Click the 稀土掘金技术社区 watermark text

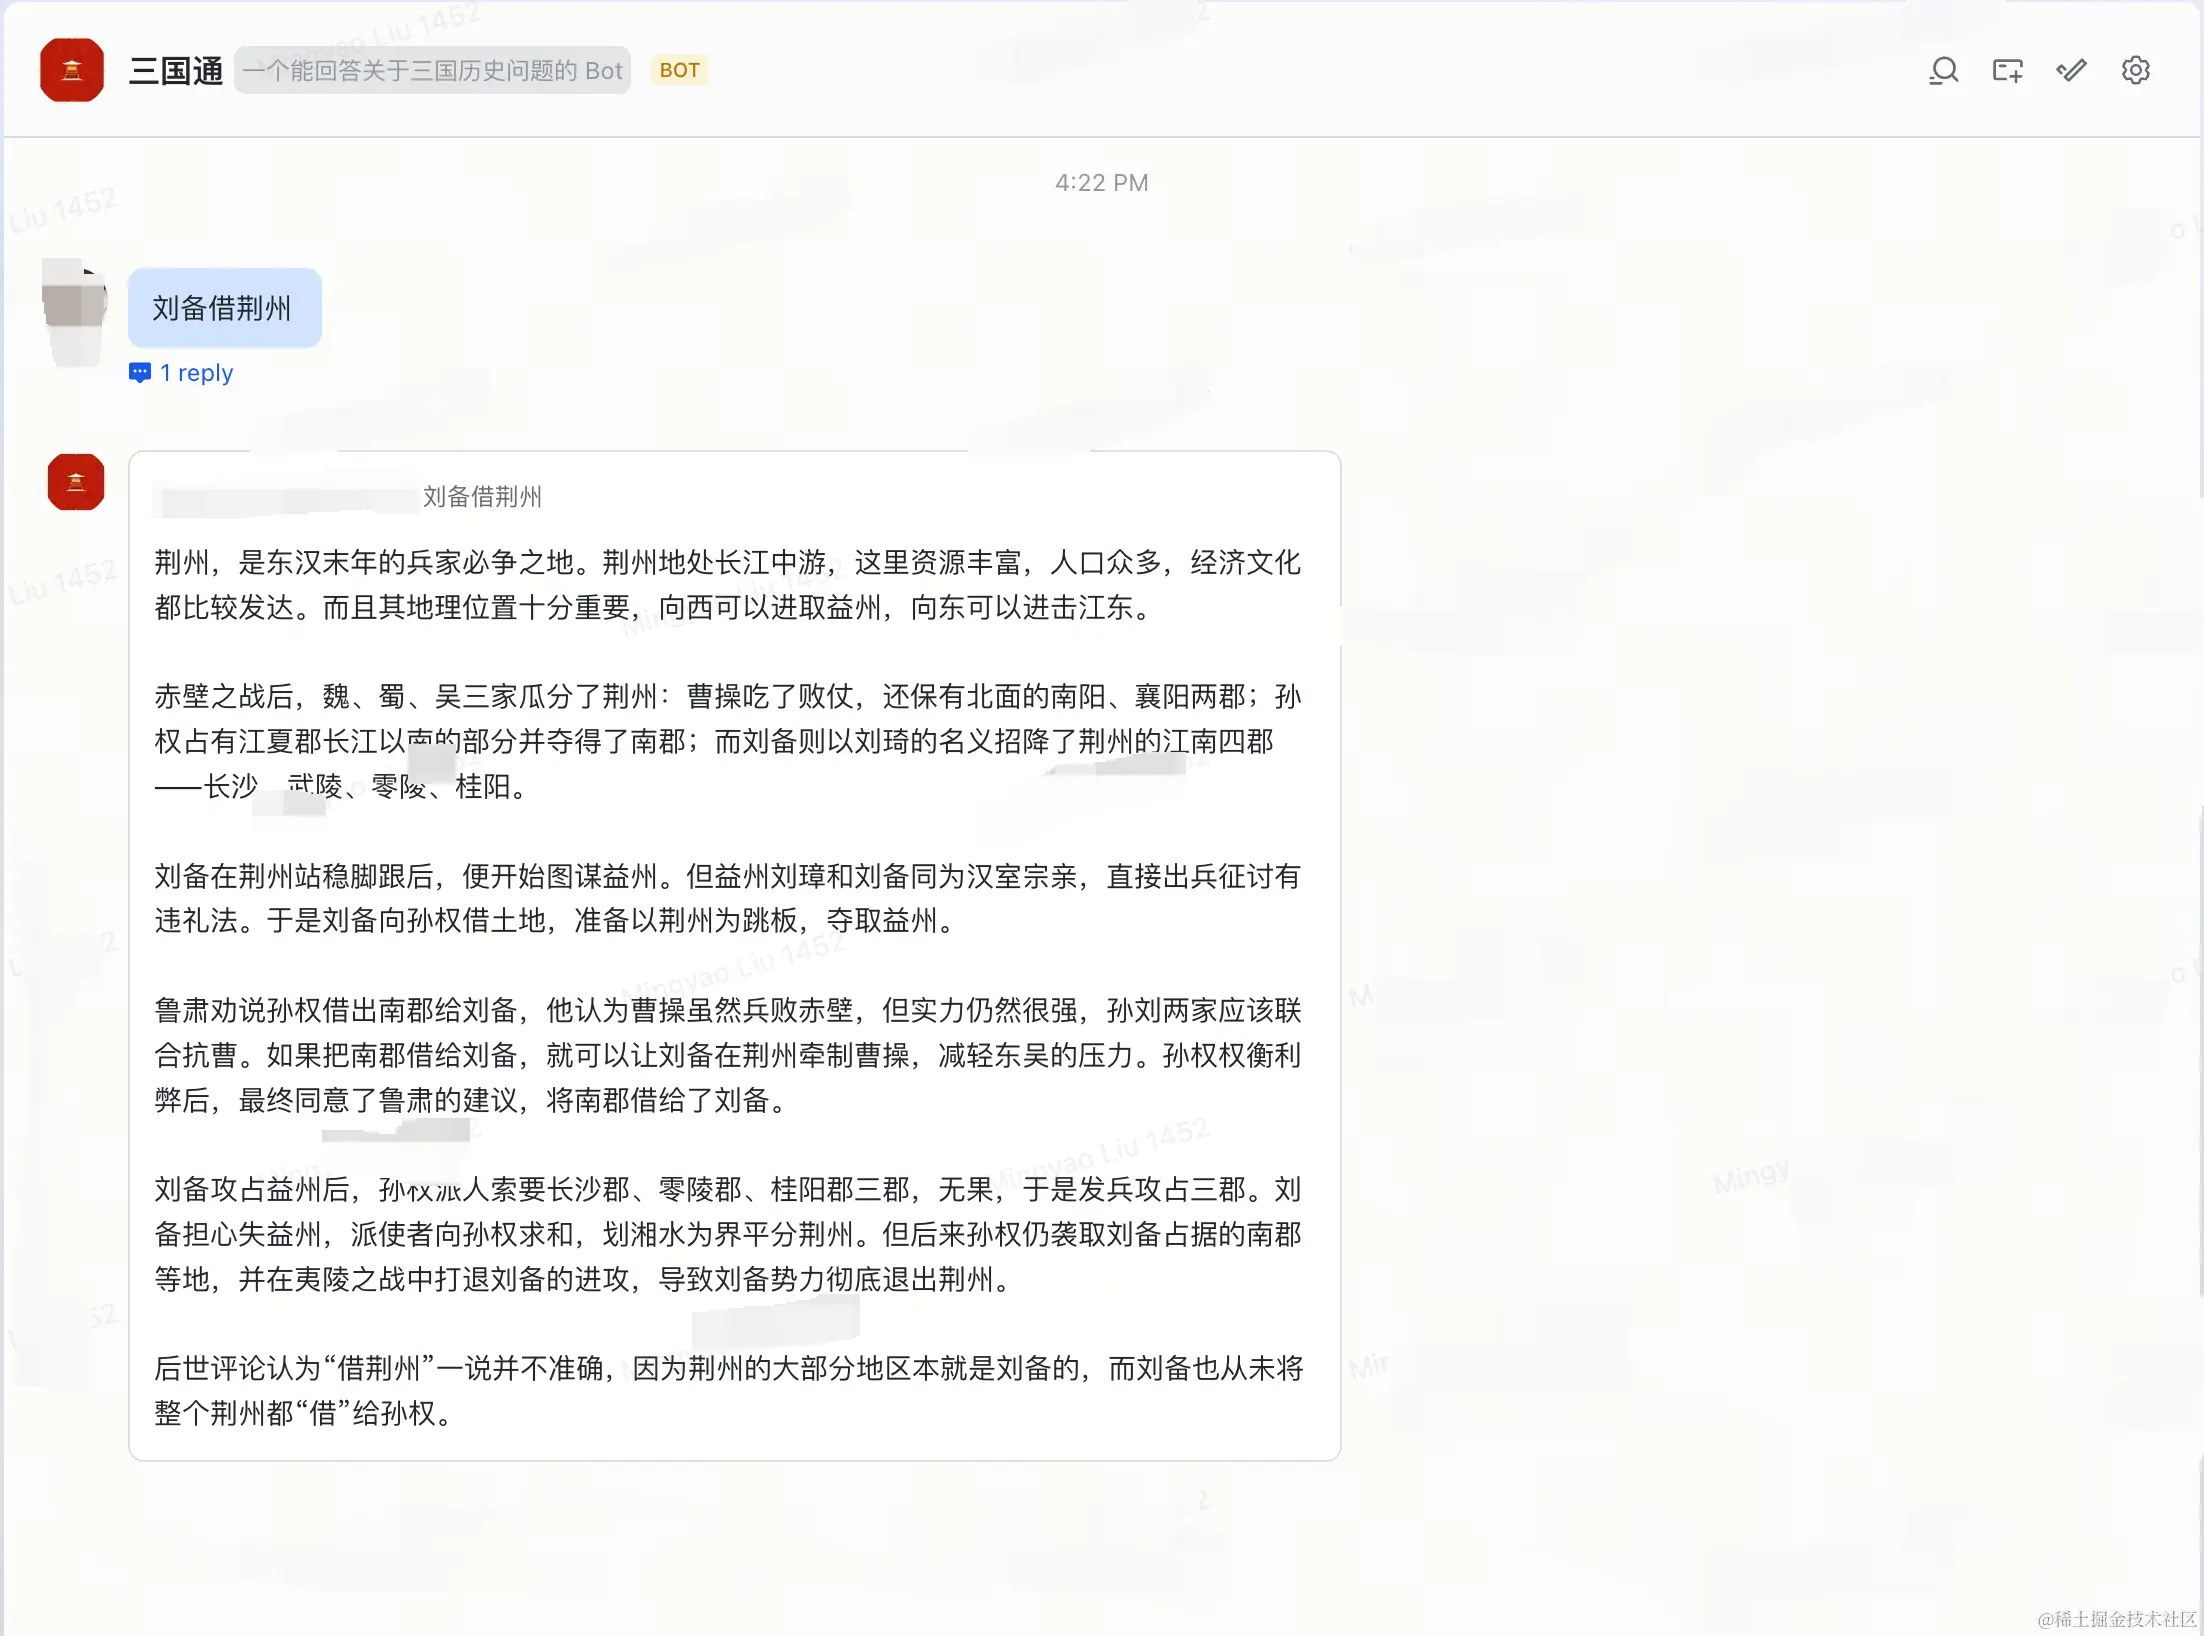point(2117,1619)
